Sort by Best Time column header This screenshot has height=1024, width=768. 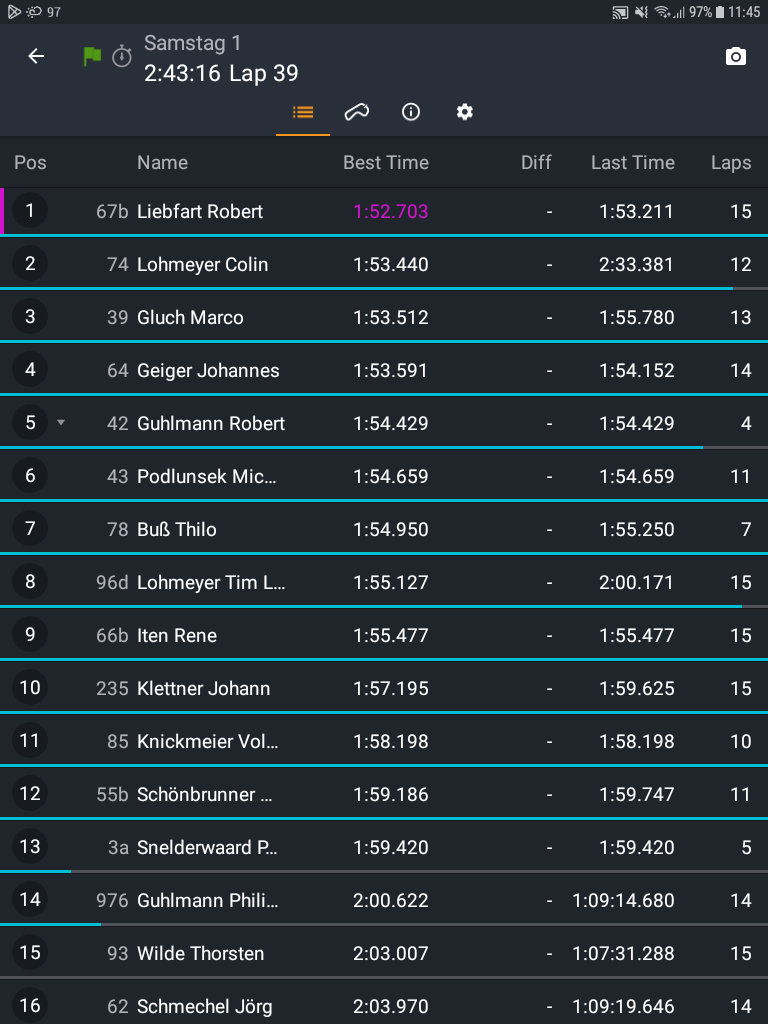(x=385, y=163)
